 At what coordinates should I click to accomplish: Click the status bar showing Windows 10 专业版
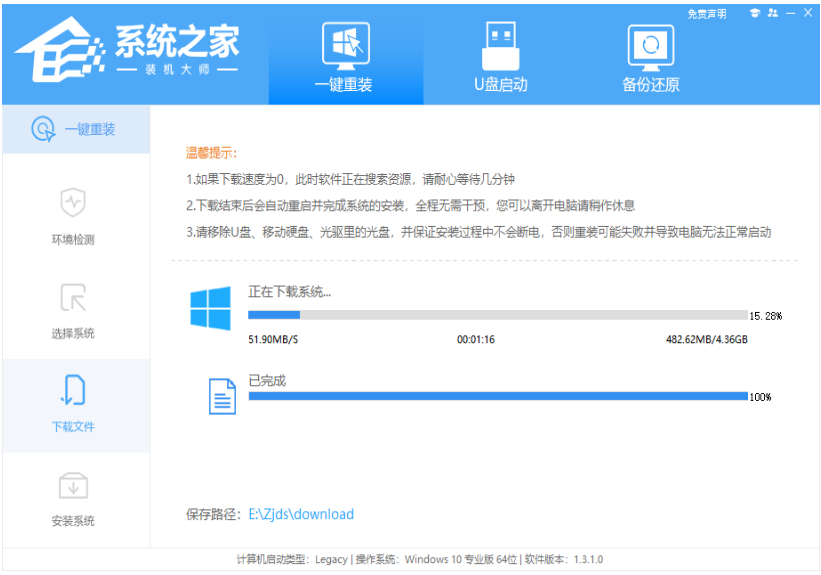click(x=419, y=560)
